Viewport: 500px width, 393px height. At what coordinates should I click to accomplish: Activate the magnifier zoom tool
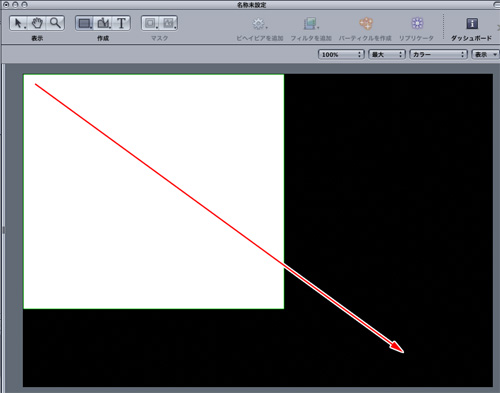point(55,23)
